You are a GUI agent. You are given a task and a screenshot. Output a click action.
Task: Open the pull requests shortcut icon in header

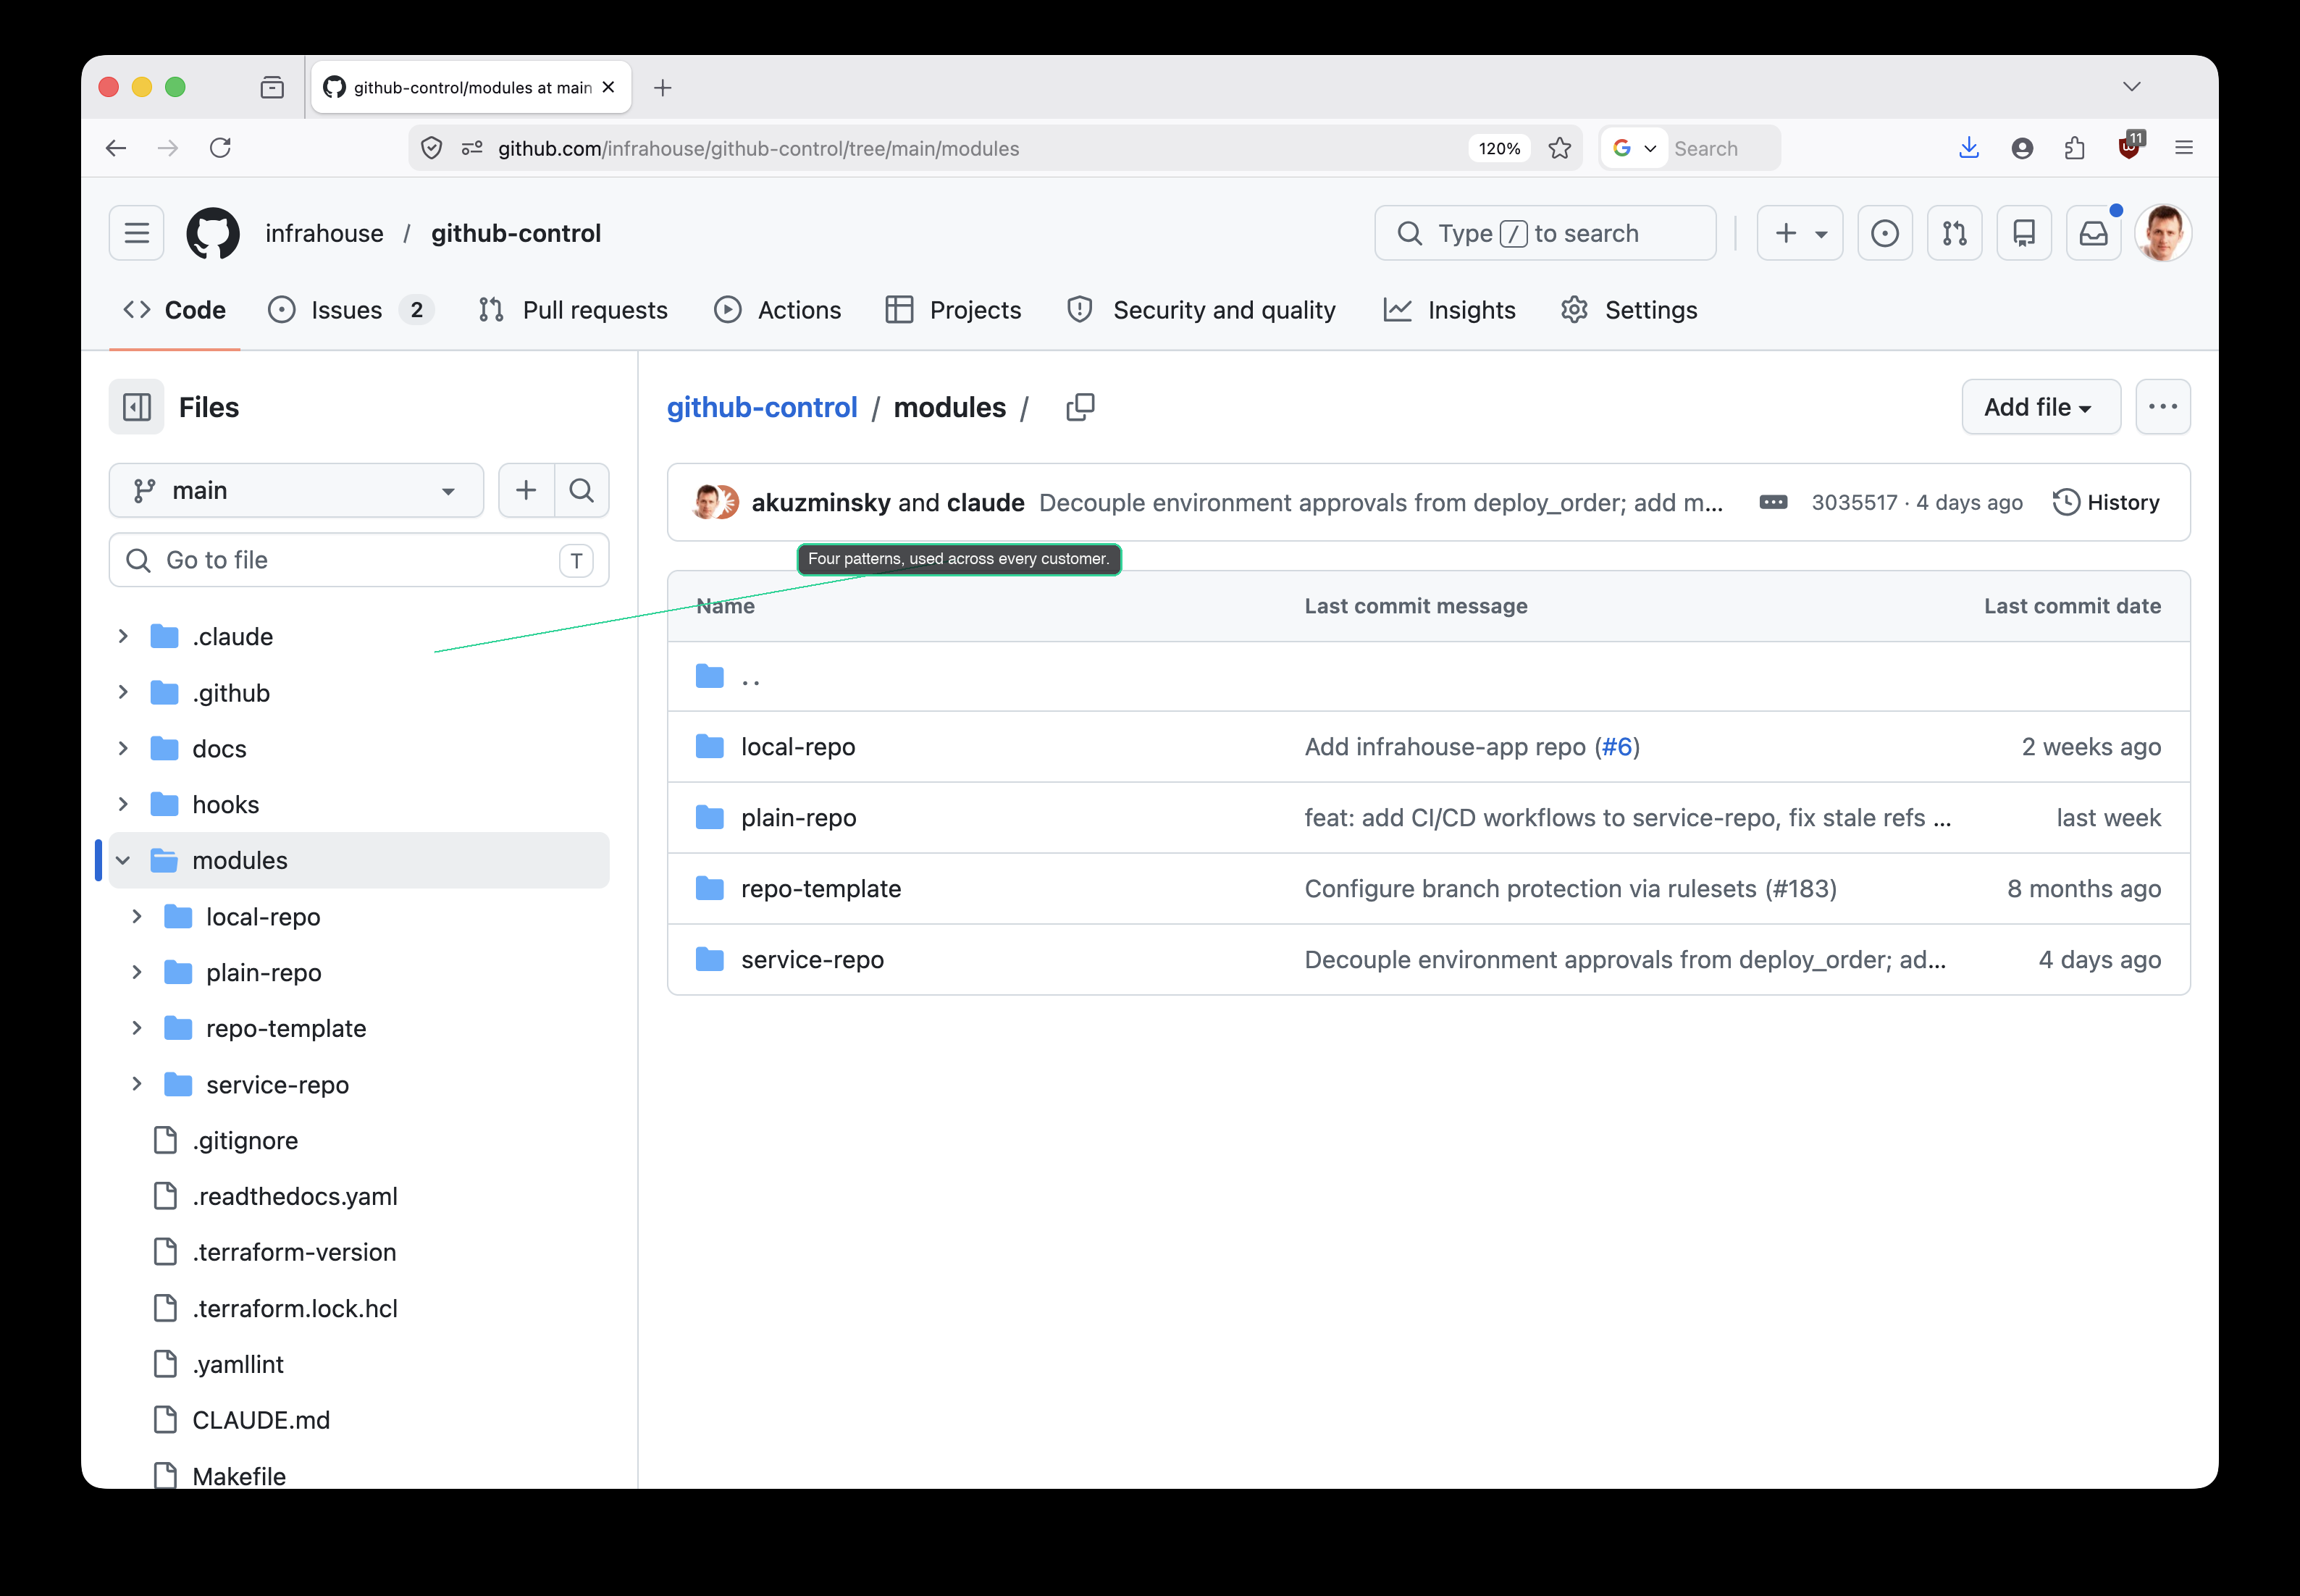(x=1954, y=233)
